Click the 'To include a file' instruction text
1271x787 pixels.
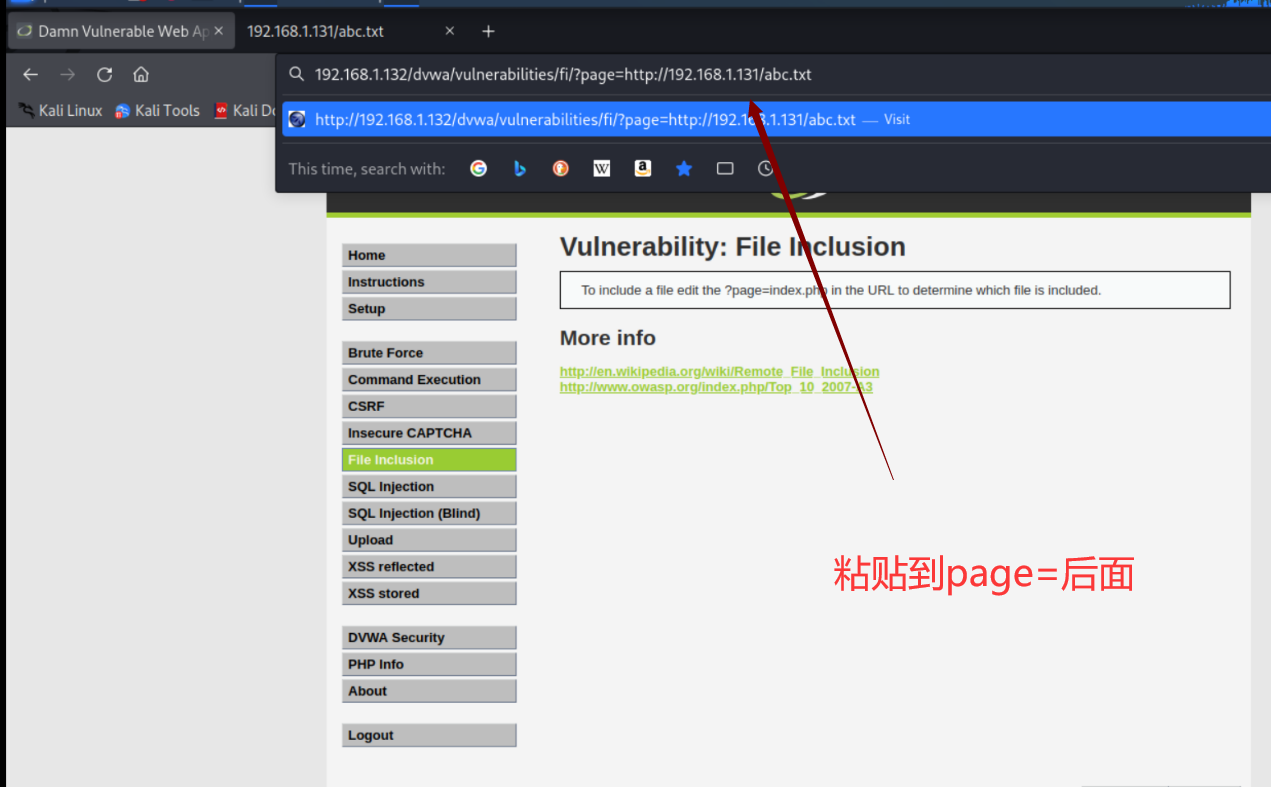pyautogui.click(x=841, y=290)
